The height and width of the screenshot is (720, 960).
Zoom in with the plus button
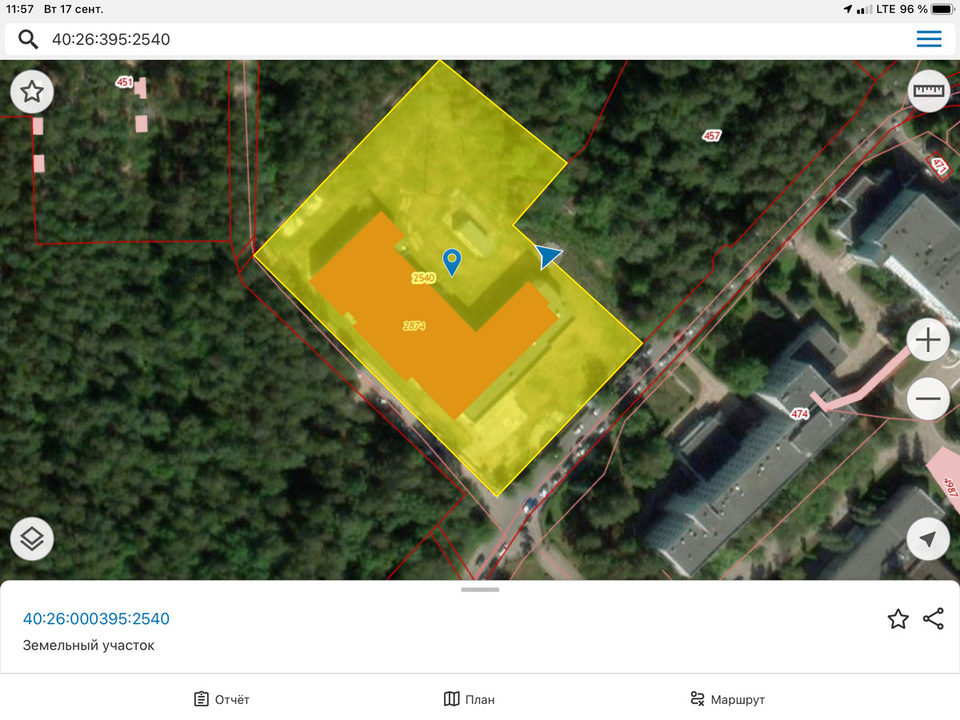click(x=928, y=341)
